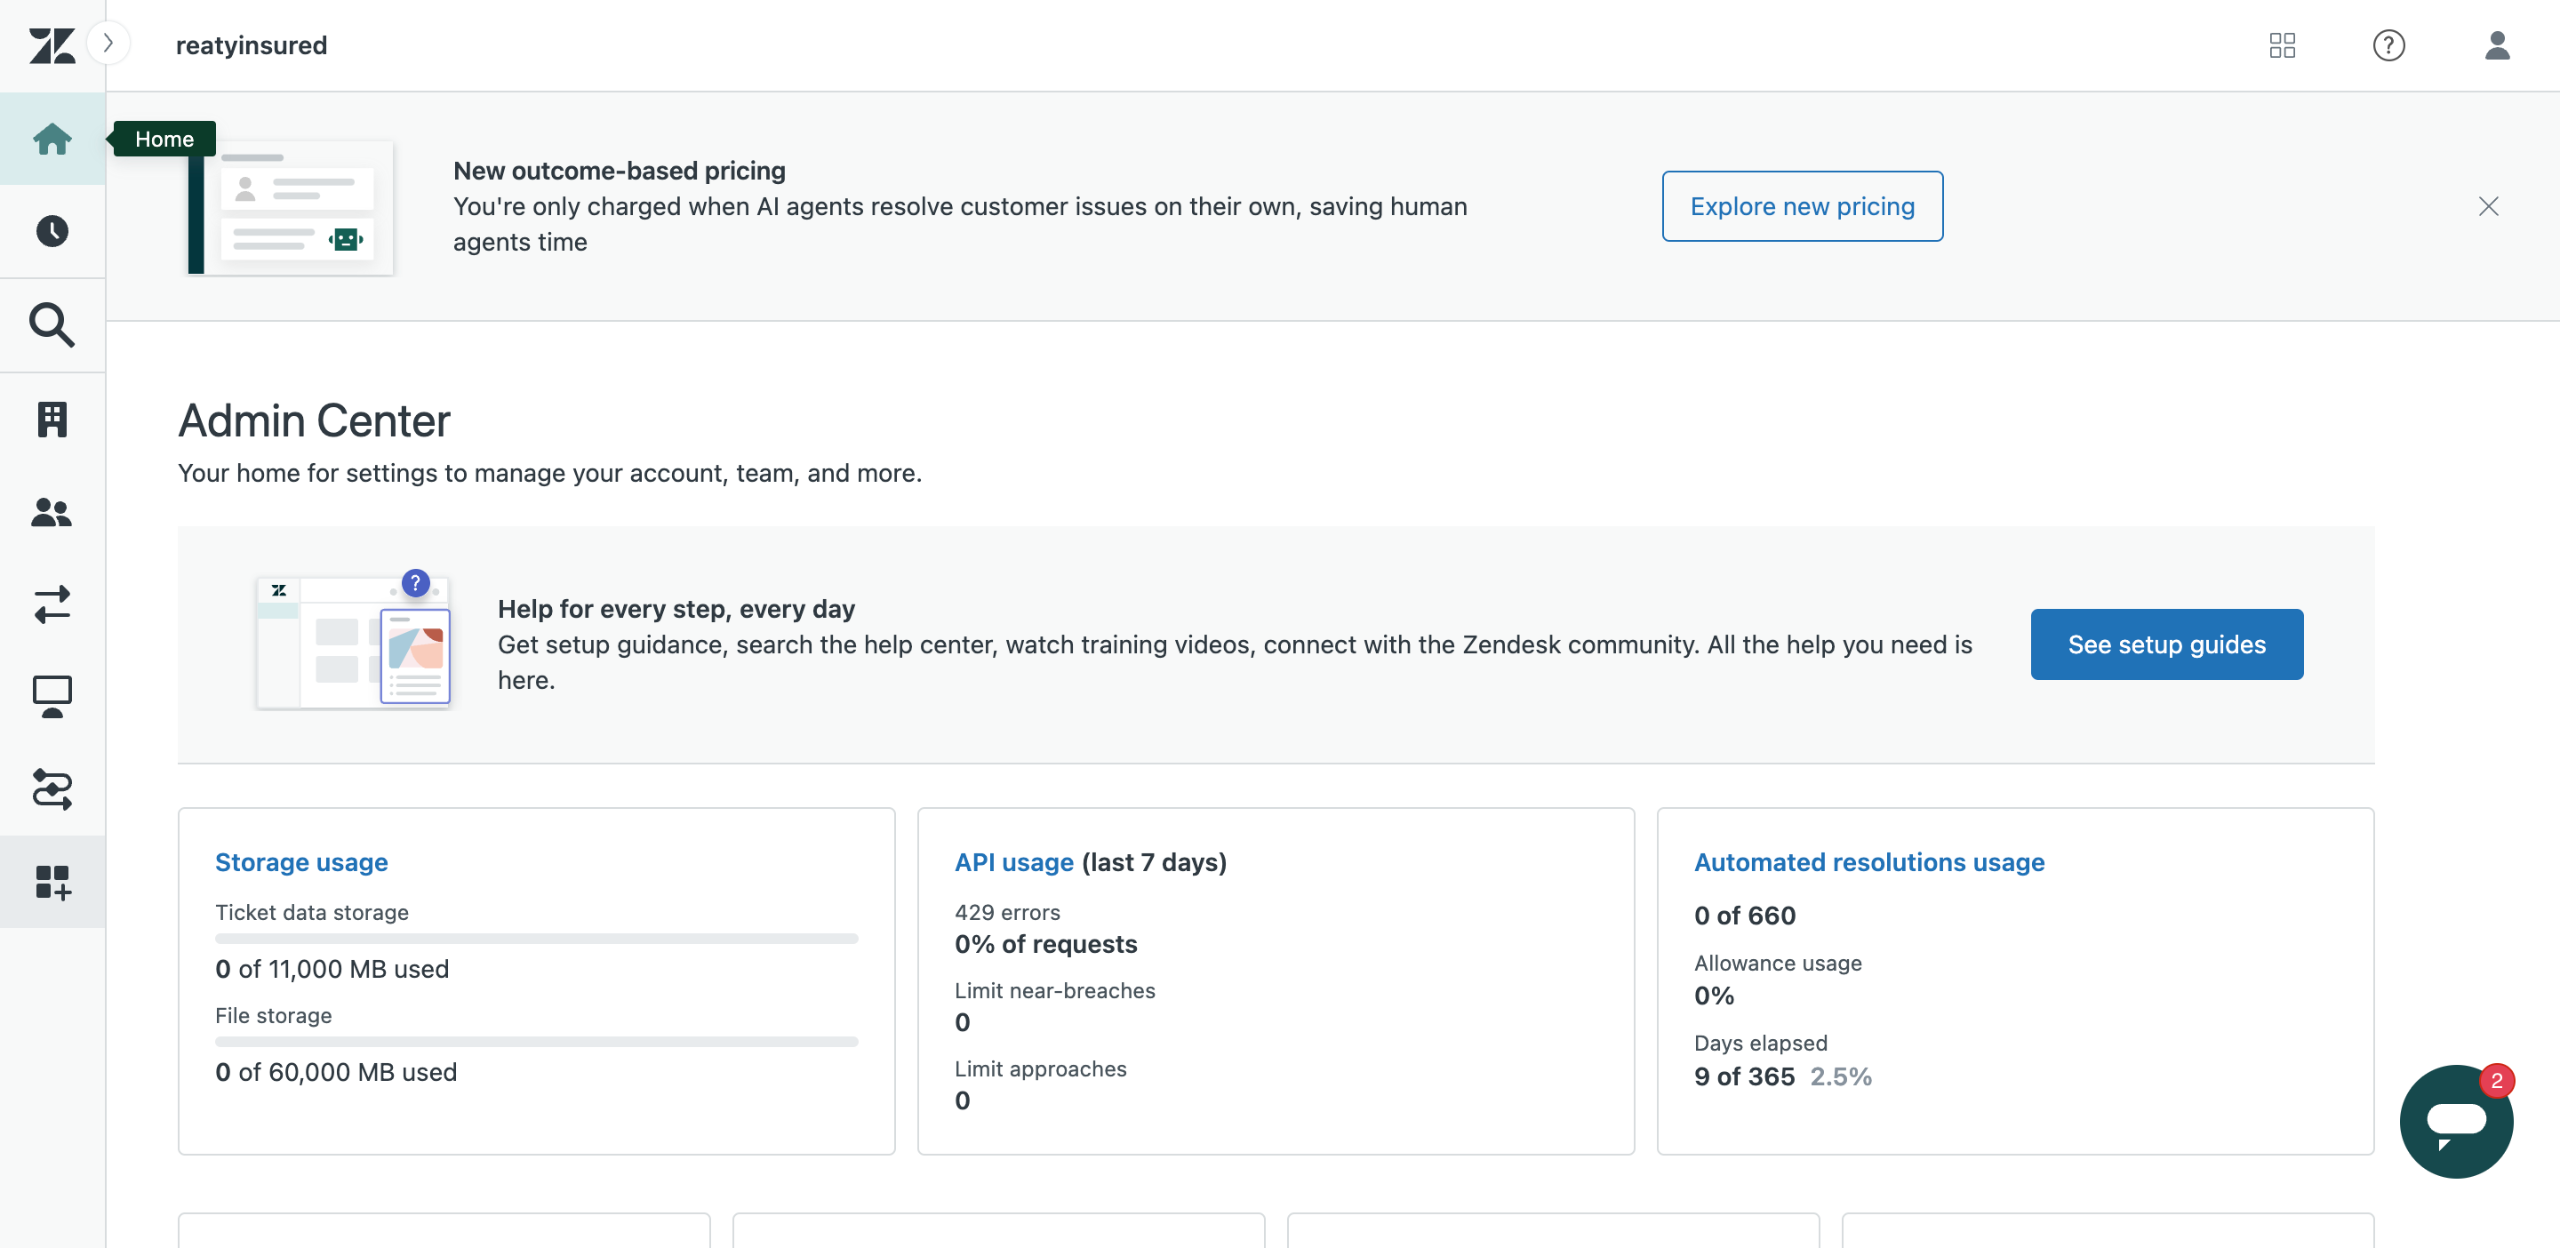Open the Help question mark menu
This screenshot has height=1248, width=2560.
[2389, 45]
